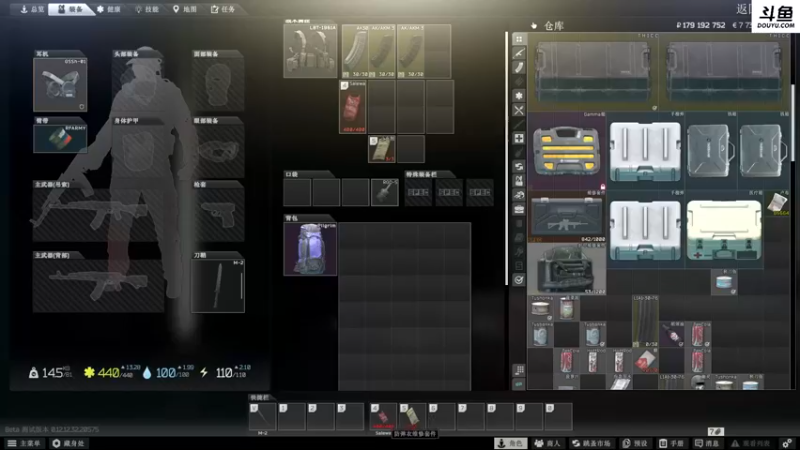Open 消息 messages
The width and height of the screenshot is (800, 450).
[x=707, y=443]
